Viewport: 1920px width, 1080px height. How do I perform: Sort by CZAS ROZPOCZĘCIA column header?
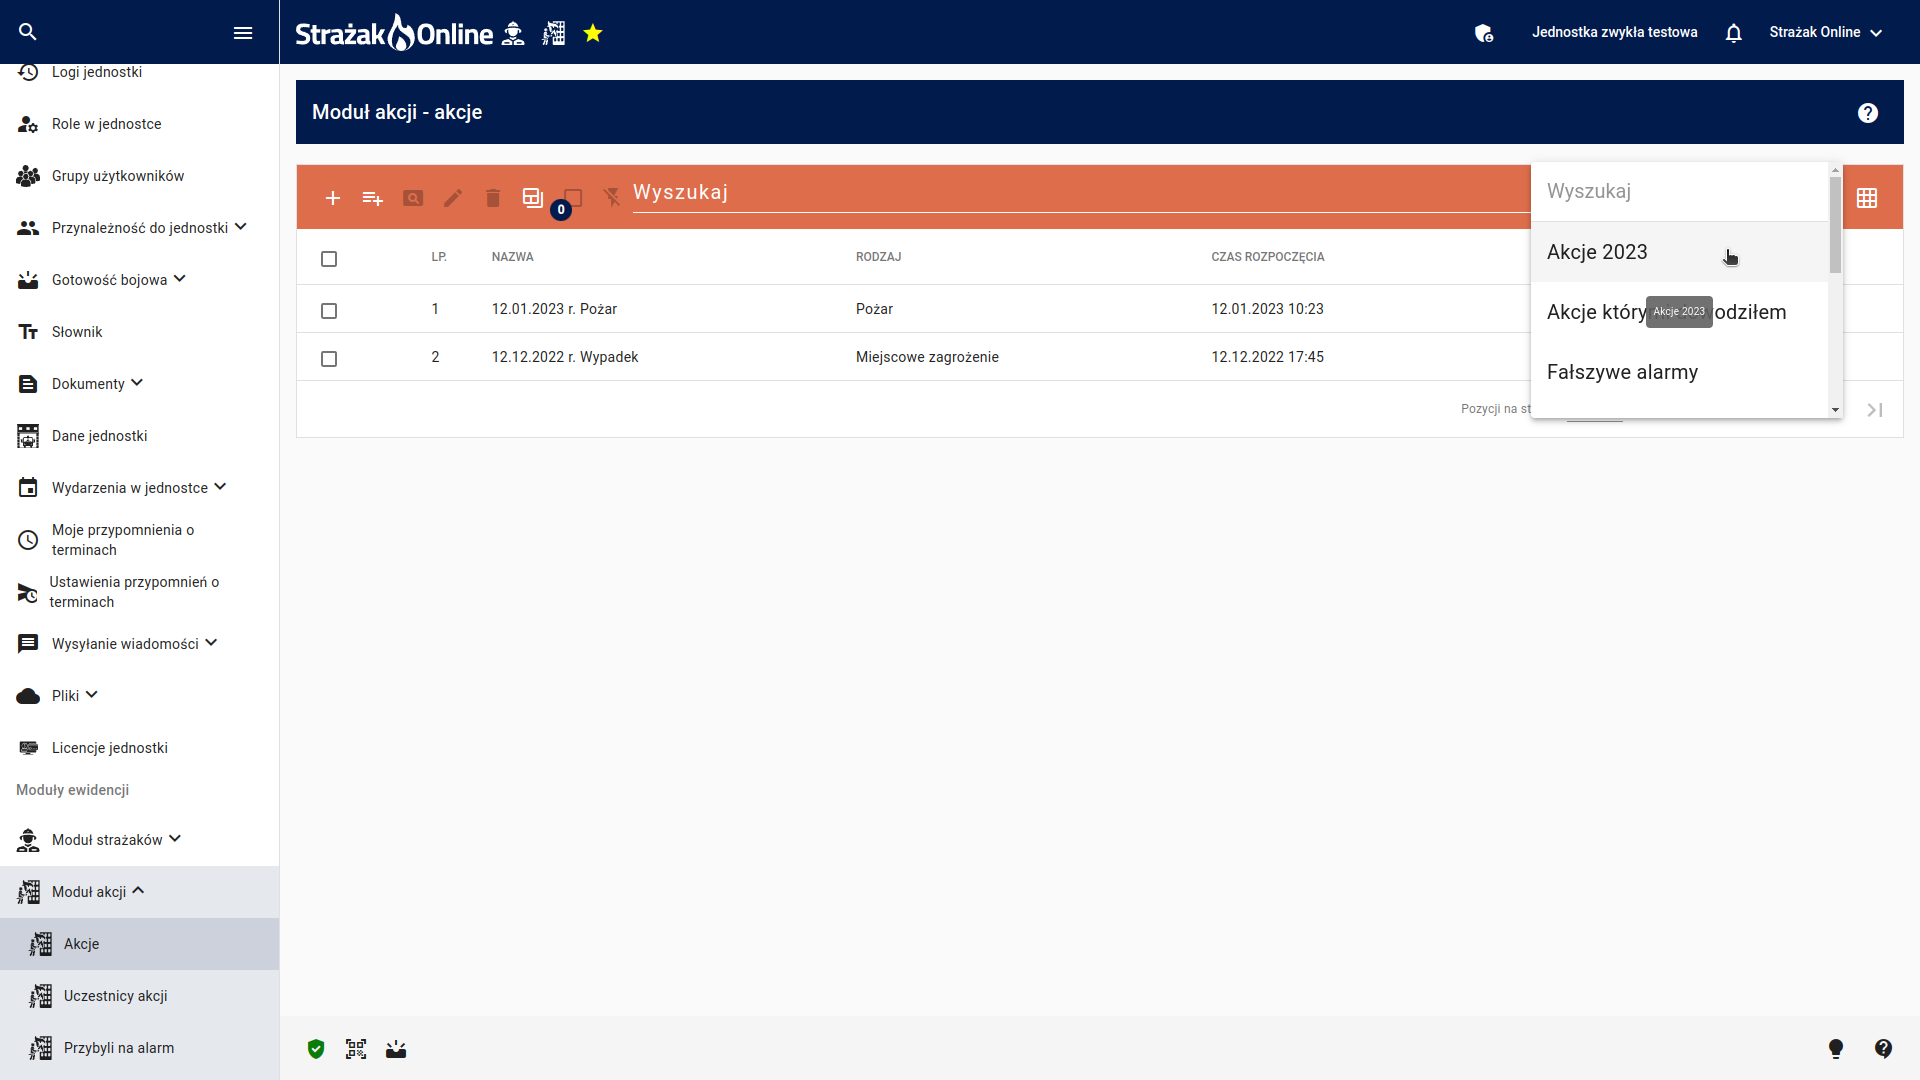coord(1267,257)
